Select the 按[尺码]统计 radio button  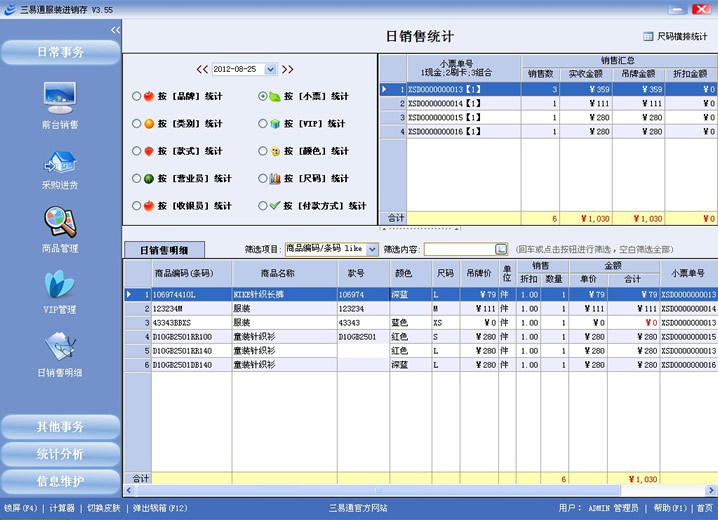262,179
